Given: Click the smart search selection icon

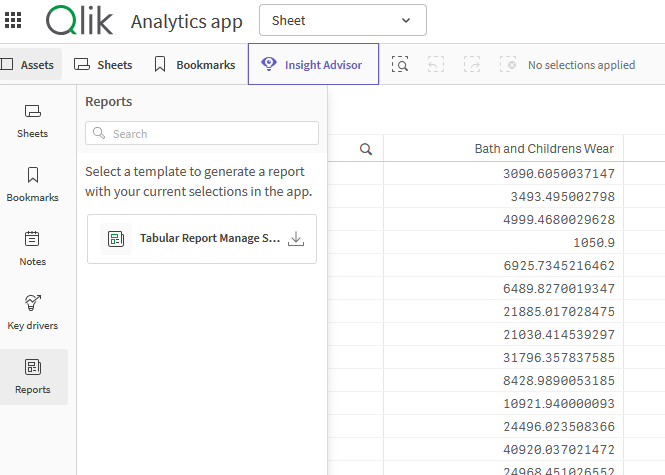Looking at the screenshot, I should [x=400, y=65].
